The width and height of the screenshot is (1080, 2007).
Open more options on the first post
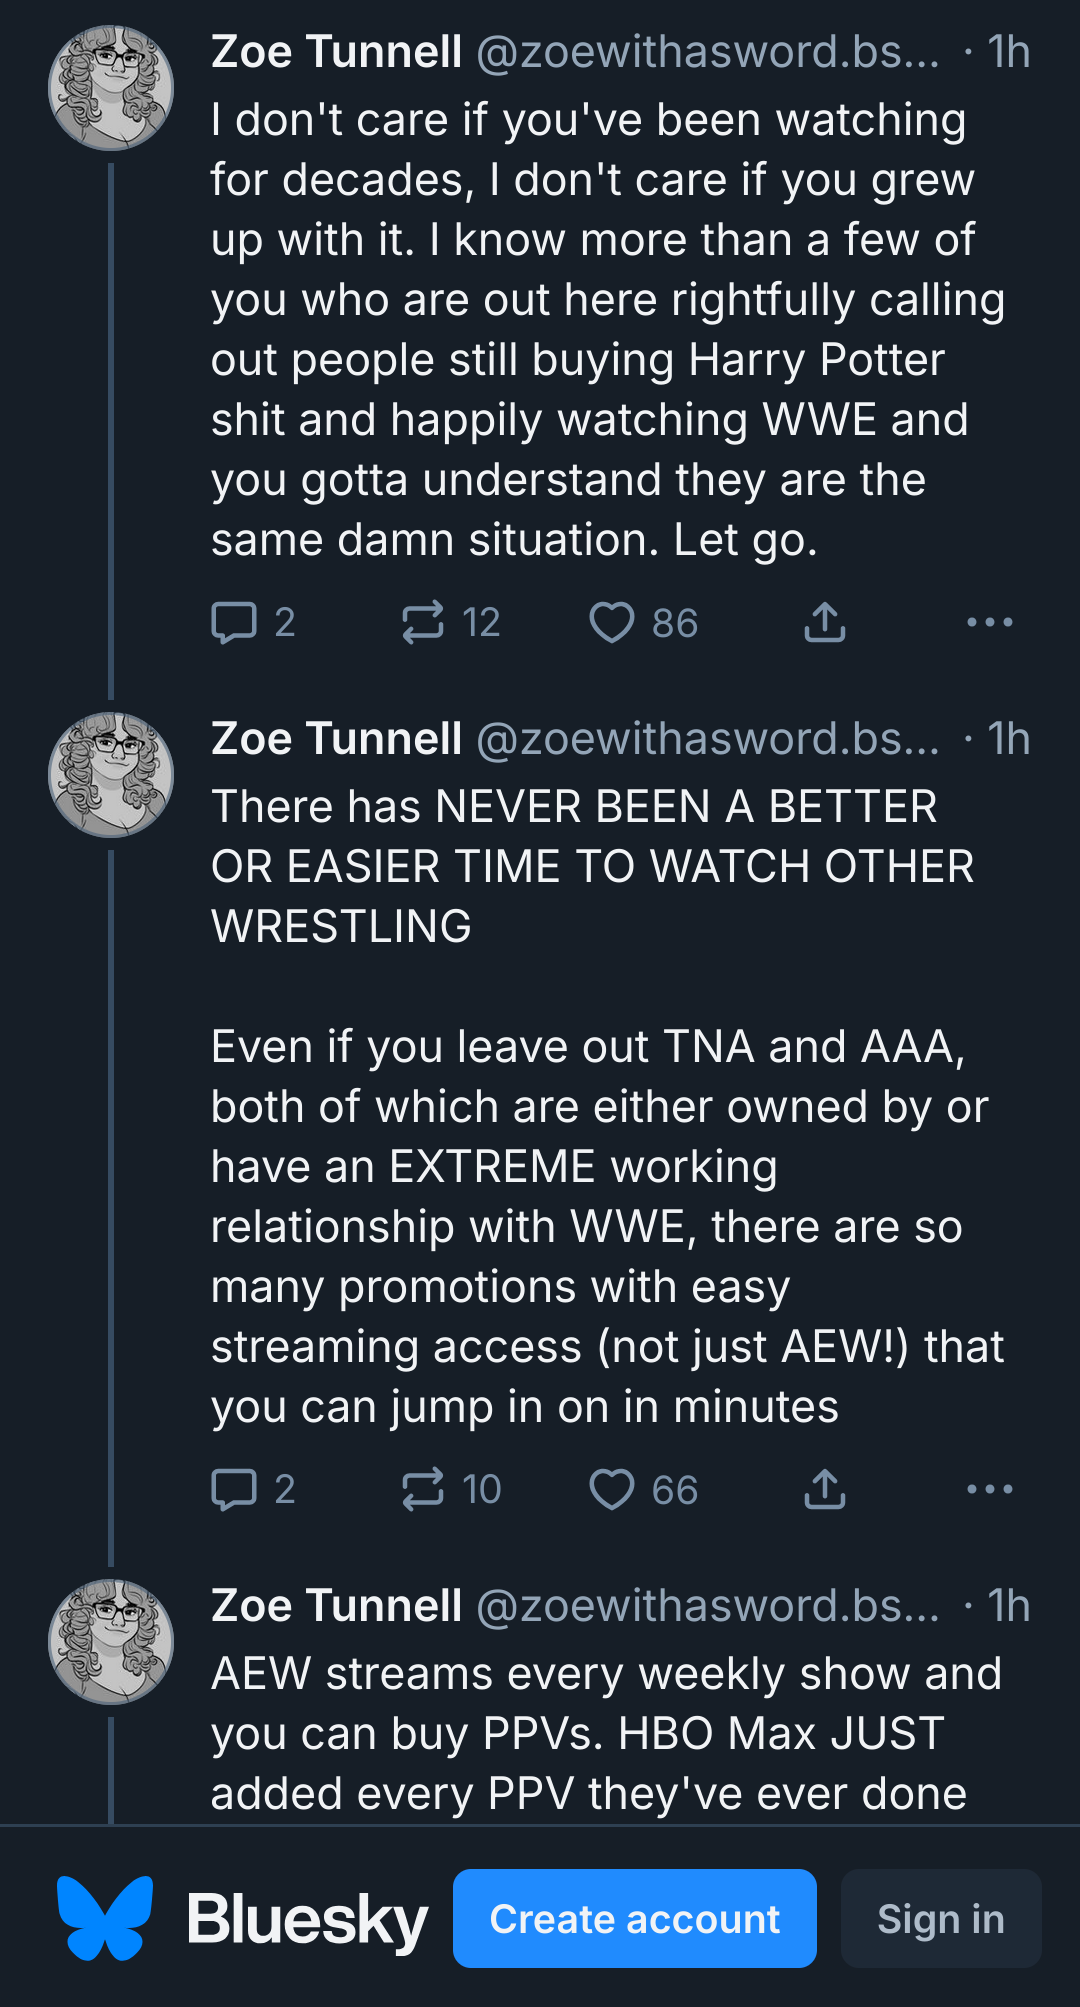(990, 622)
